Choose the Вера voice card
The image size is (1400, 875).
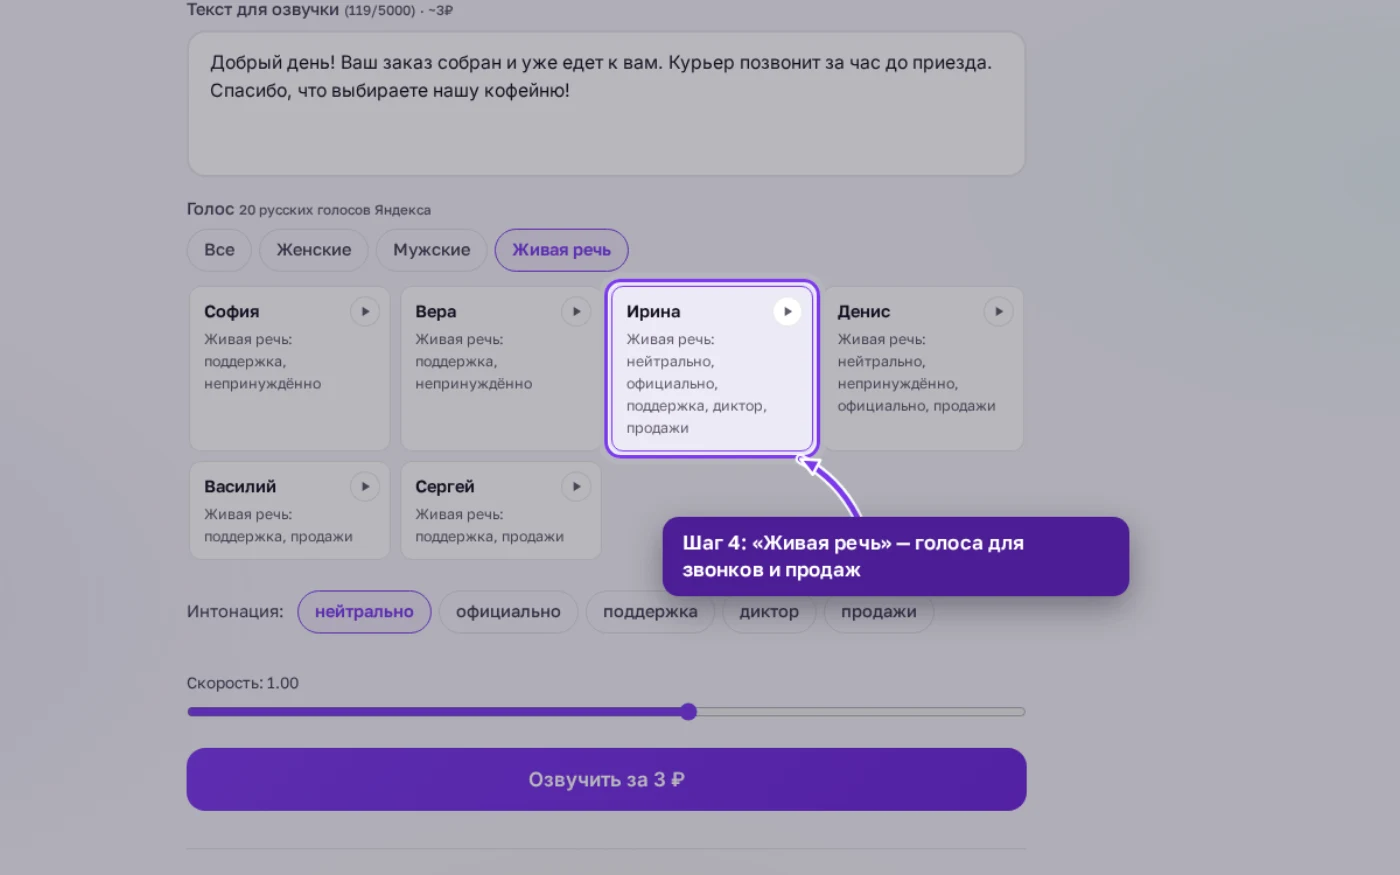pyautogui.click(x=501, y=369)
